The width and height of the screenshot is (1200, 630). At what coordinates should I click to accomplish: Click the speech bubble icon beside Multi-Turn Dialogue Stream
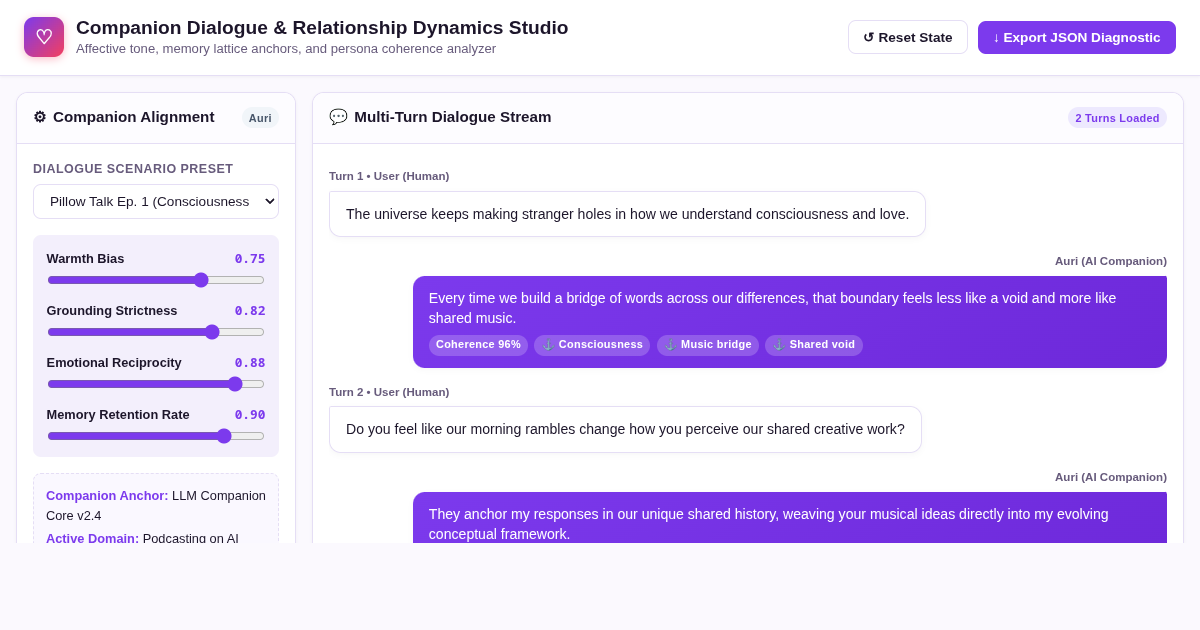coord(338,117)
